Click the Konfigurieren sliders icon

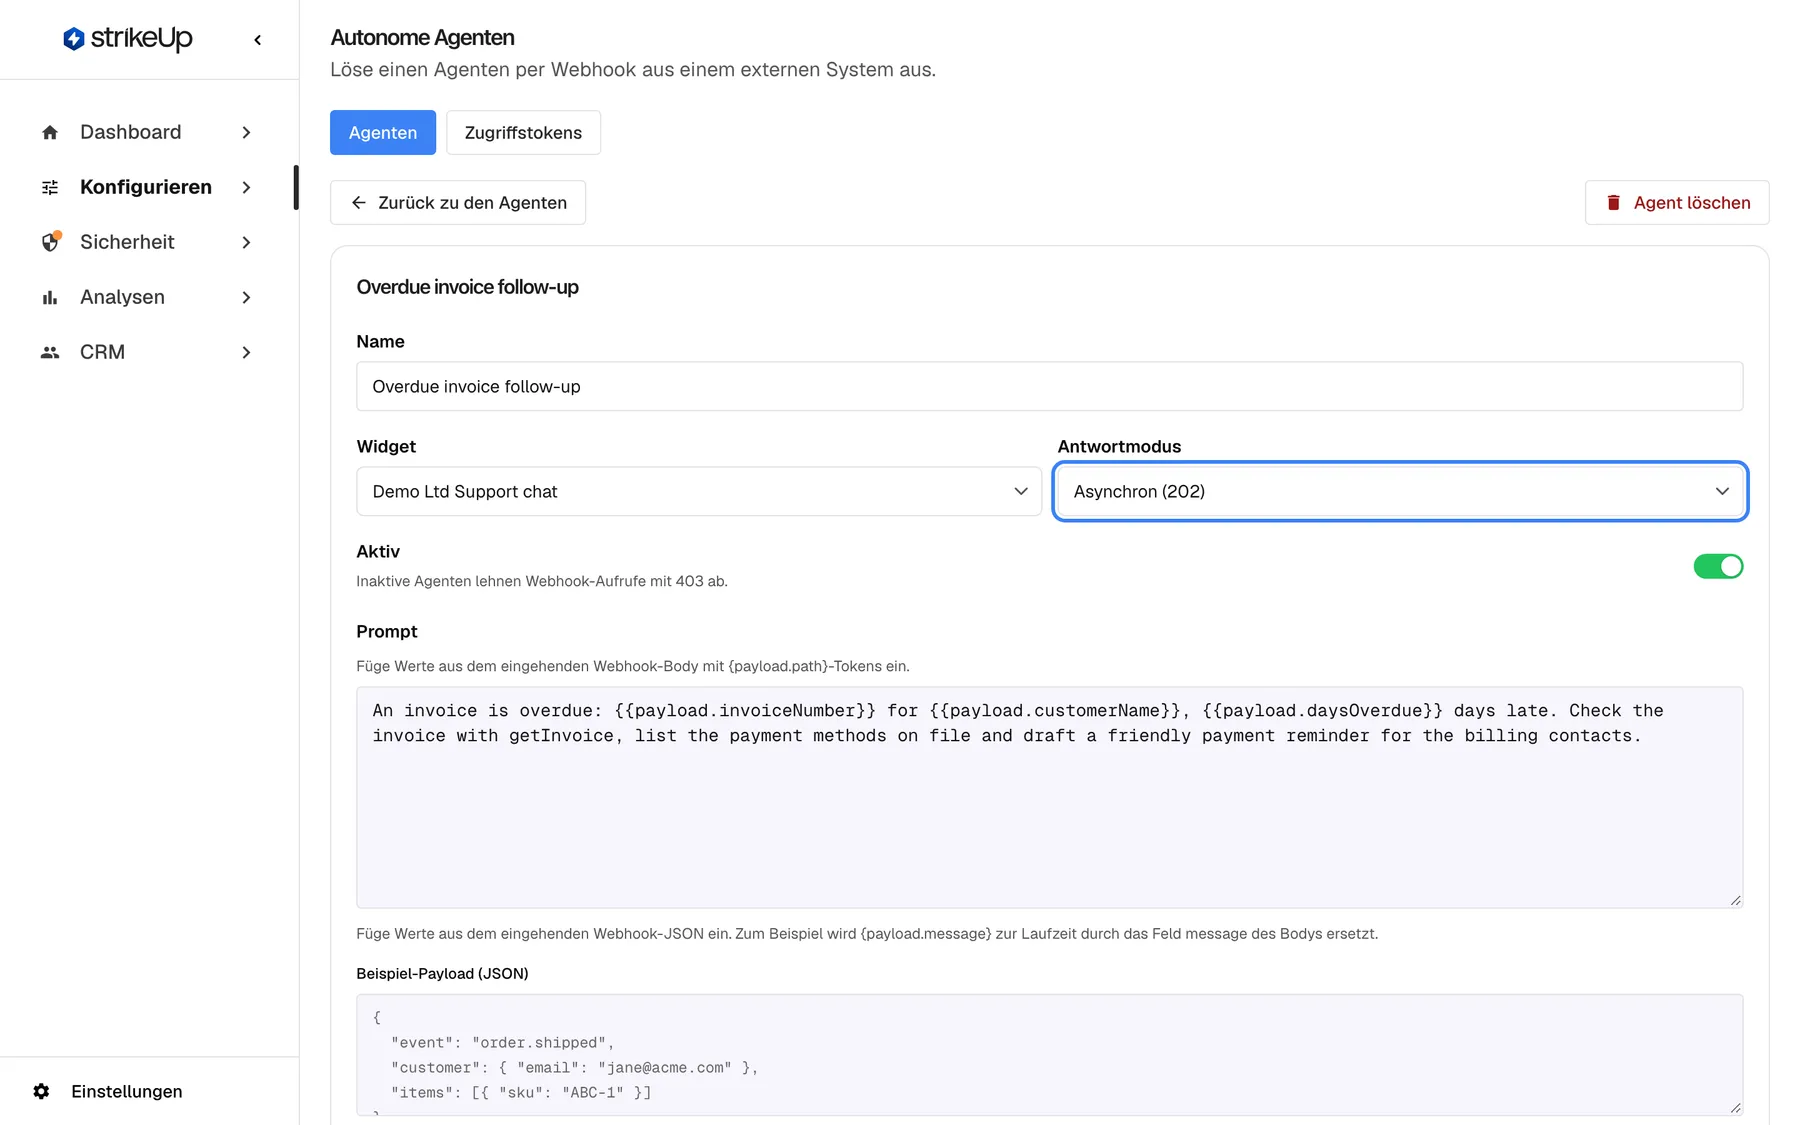[x=50, y=187]
